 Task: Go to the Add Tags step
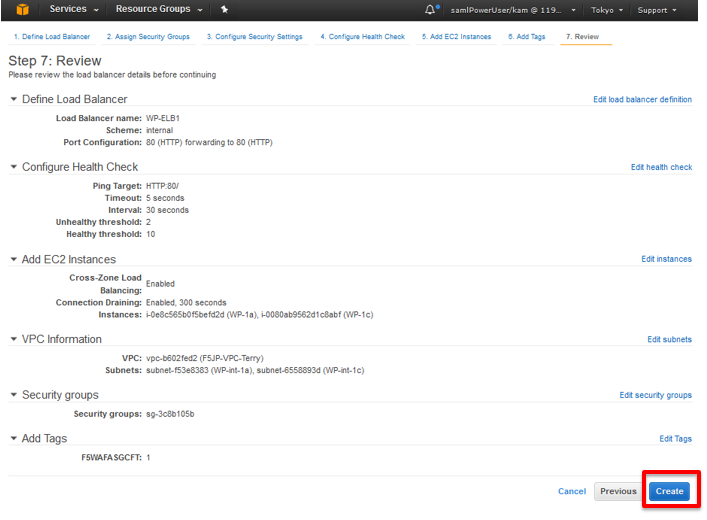click(x=527, y=37)
